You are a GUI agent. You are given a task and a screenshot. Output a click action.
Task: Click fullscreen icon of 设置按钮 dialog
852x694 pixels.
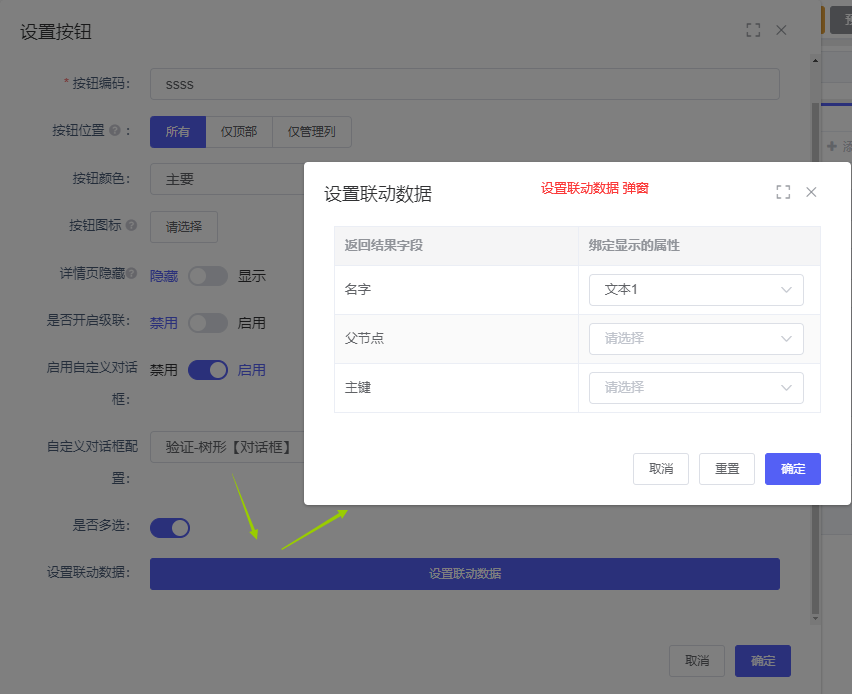click(753, 31)
